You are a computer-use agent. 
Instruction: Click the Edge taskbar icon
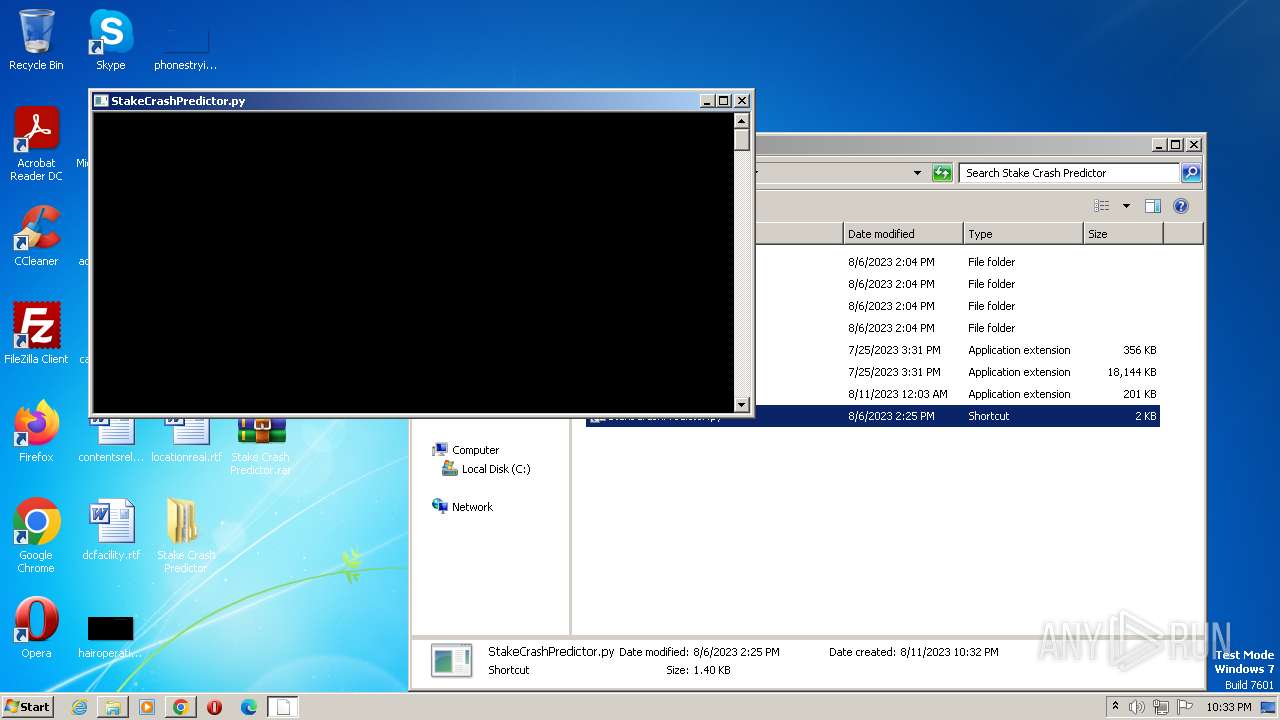coord(249,707)
